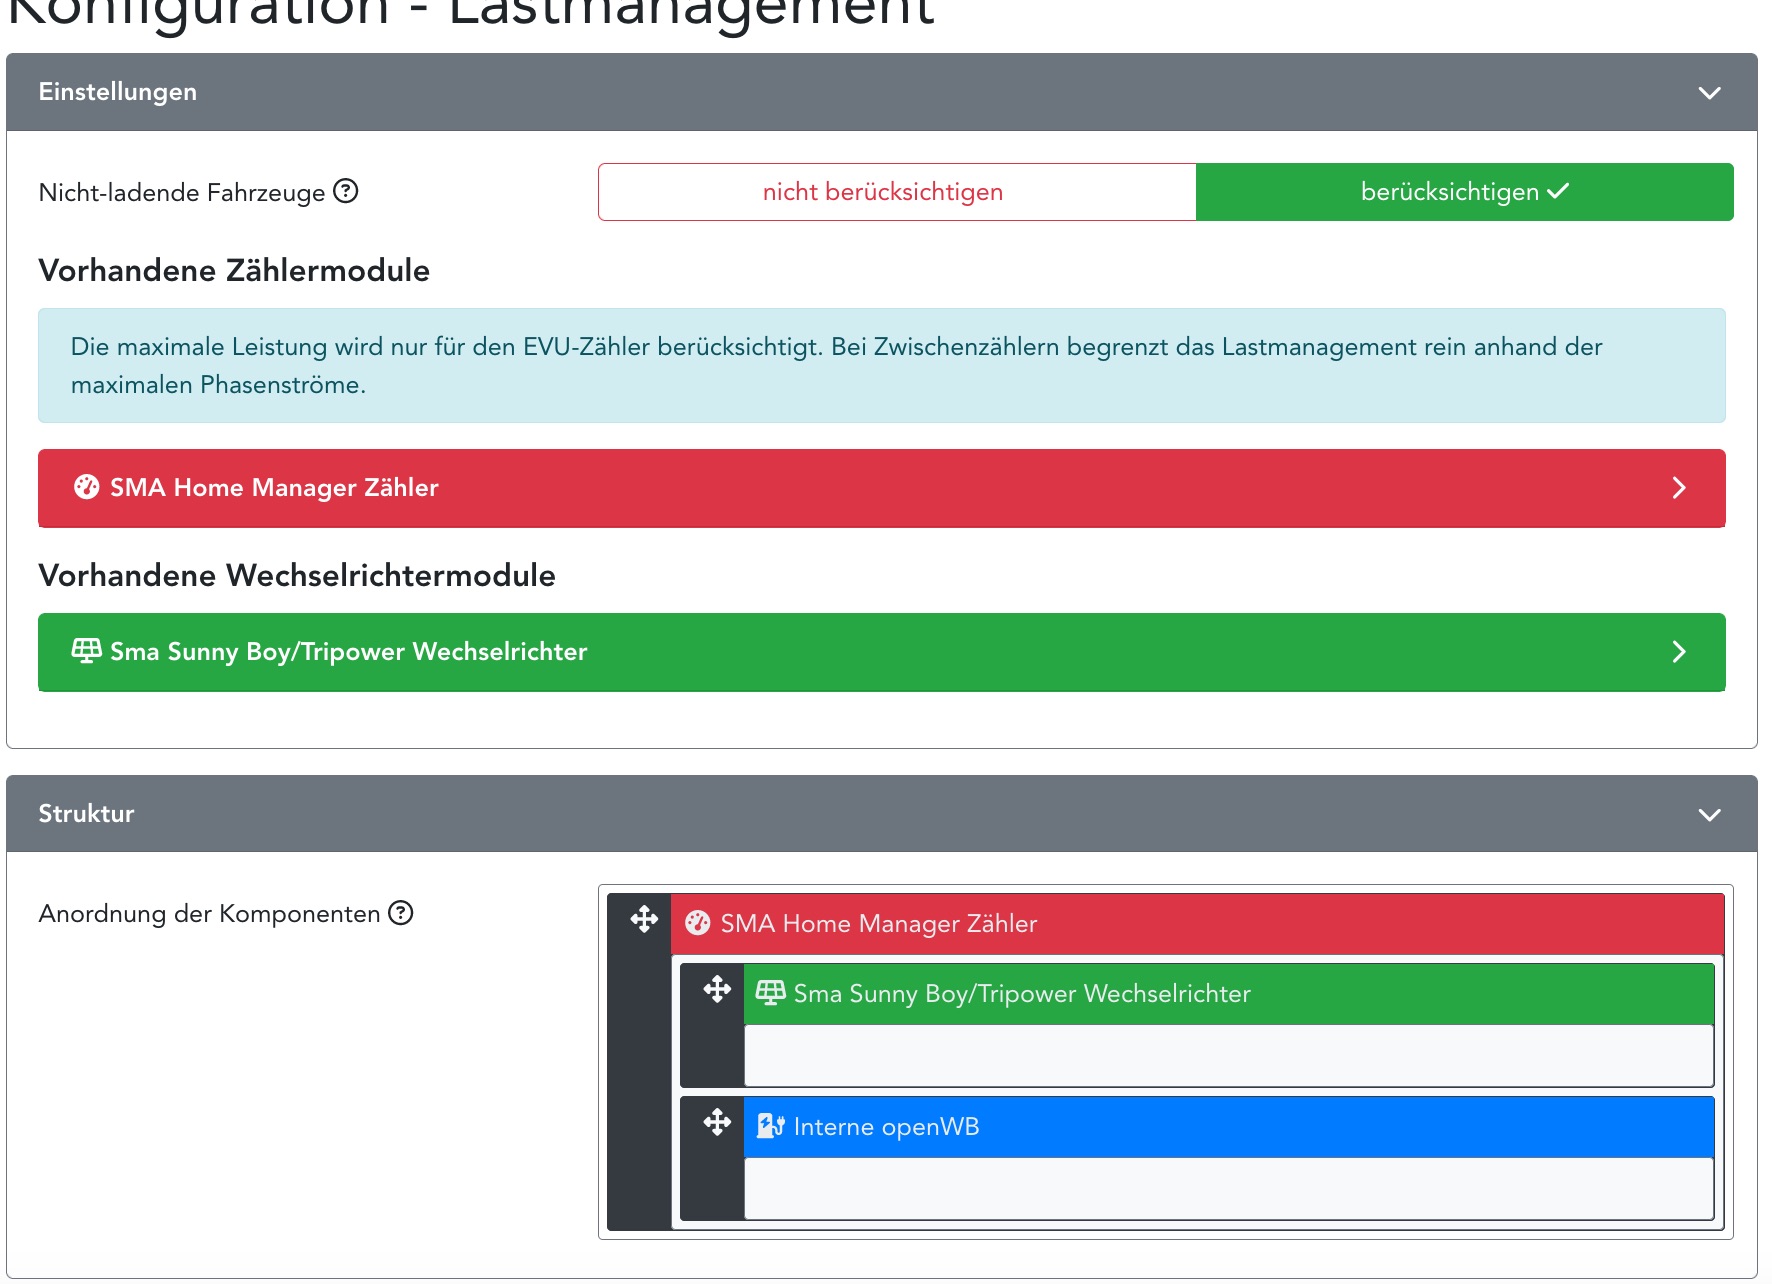The height and width of the screenshot is (1284, 1772).
Task: Click 'Nicht-ladende Fahrzeuge' label
Action: [182, 193]
